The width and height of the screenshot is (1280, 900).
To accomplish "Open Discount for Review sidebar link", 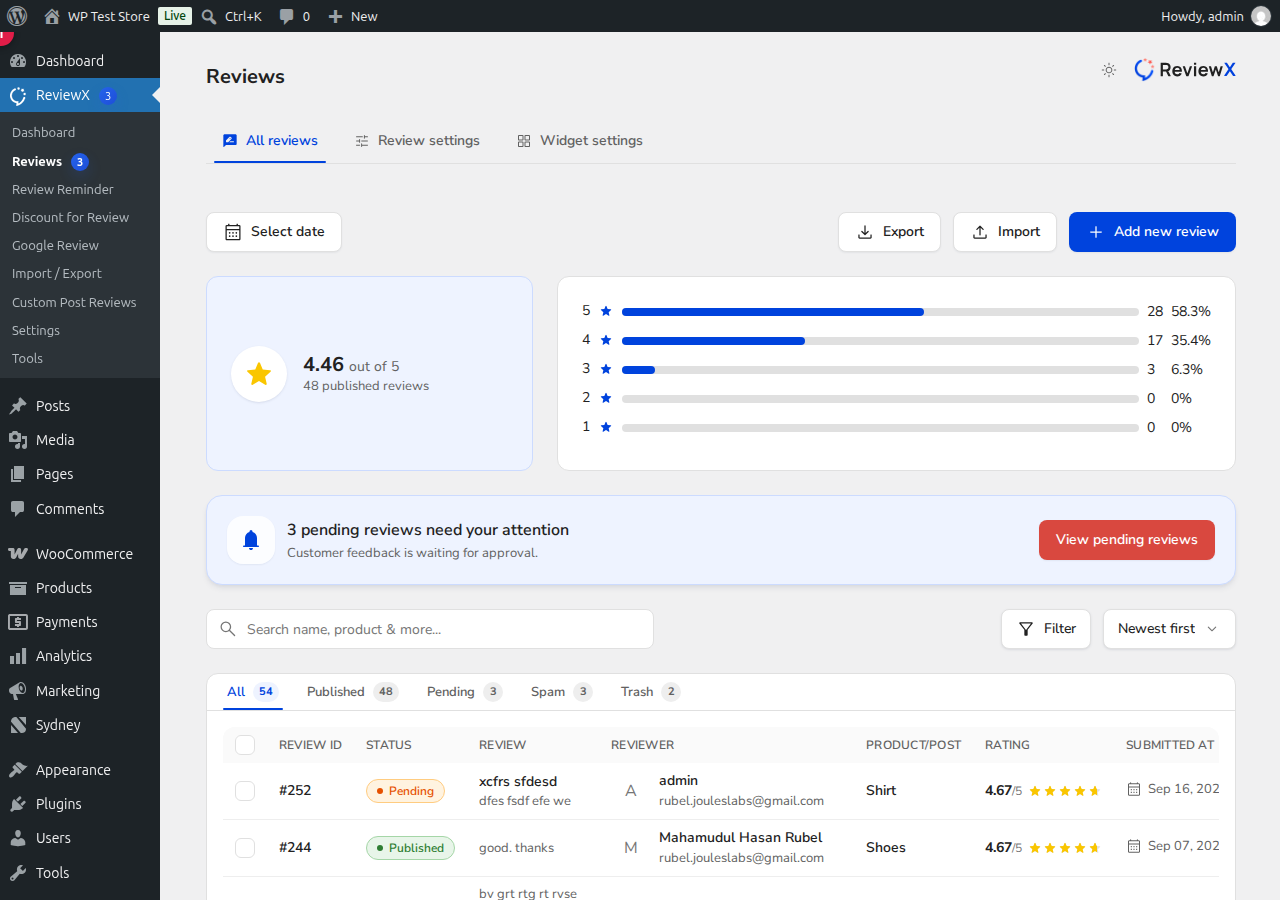I will pos(71,218).
